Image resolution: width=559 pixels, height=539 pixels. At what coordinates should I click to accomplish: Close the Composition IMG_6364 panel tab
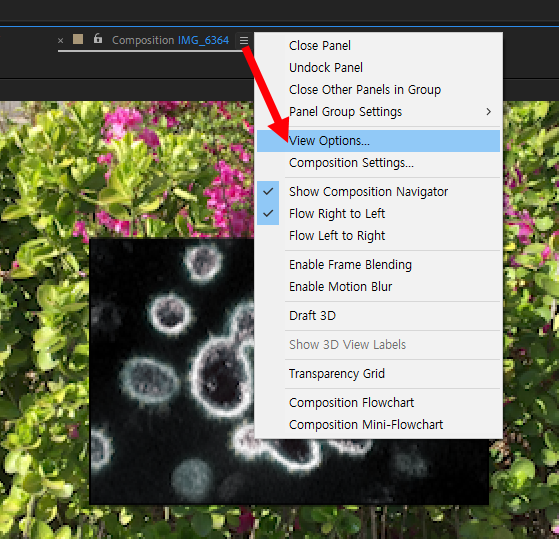coord(61,41)
